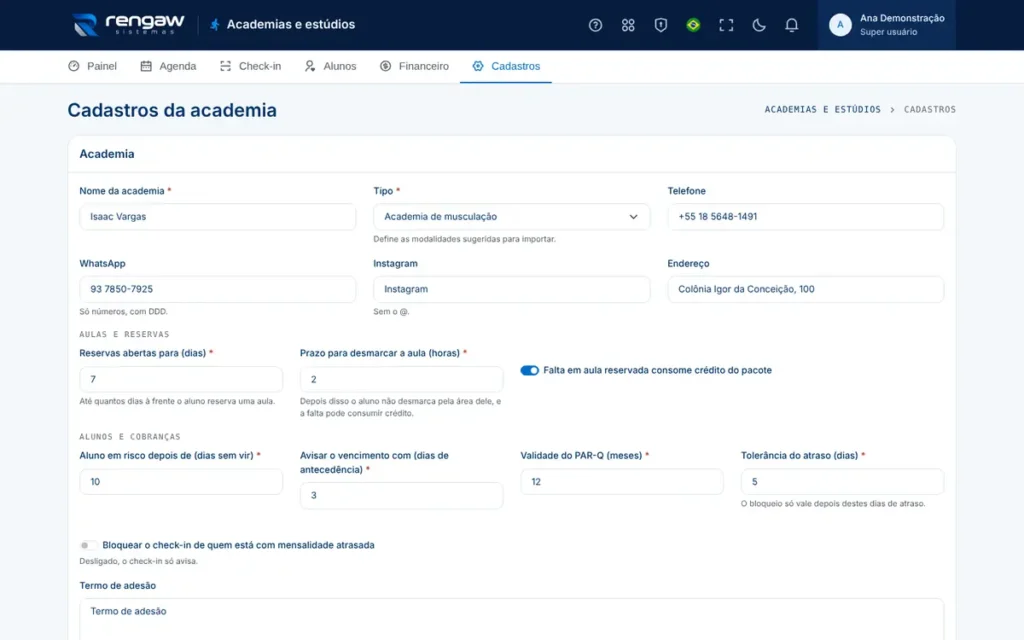
Task: Click the user avatar circle A
Action: 840,25
